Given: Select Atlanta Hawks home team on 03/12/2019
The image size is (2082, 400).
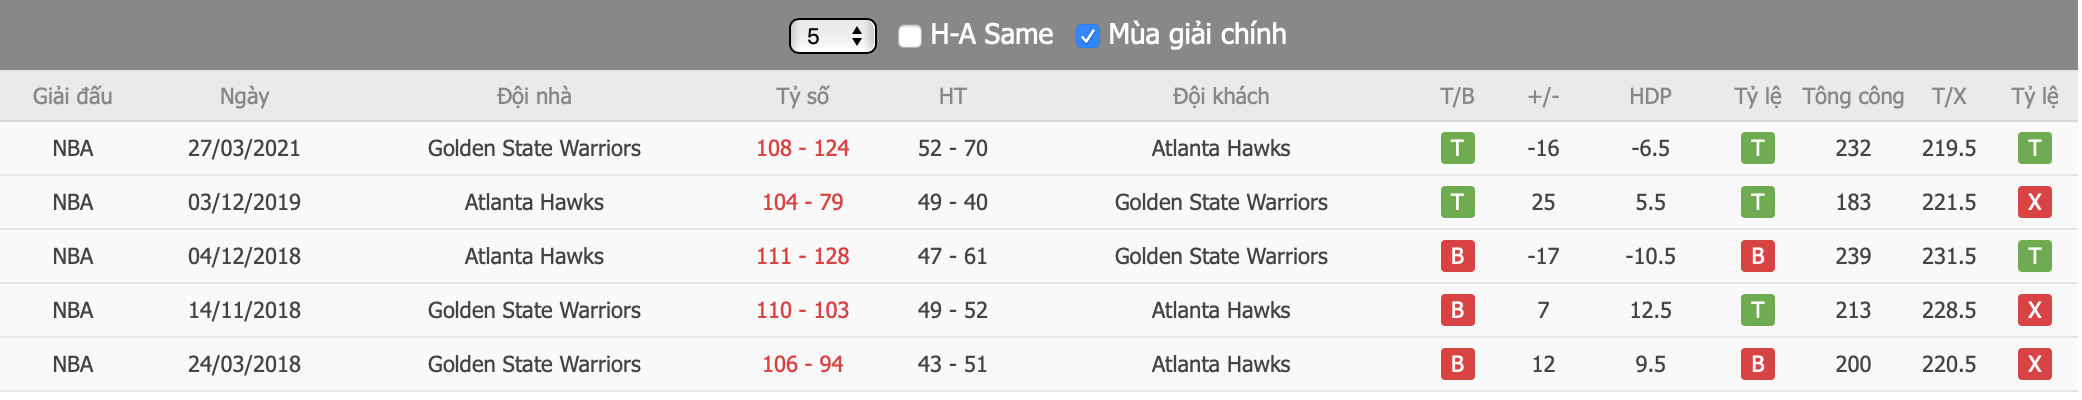Looking at the screenshot, I should pyautogui.click(x=534, y=202).
